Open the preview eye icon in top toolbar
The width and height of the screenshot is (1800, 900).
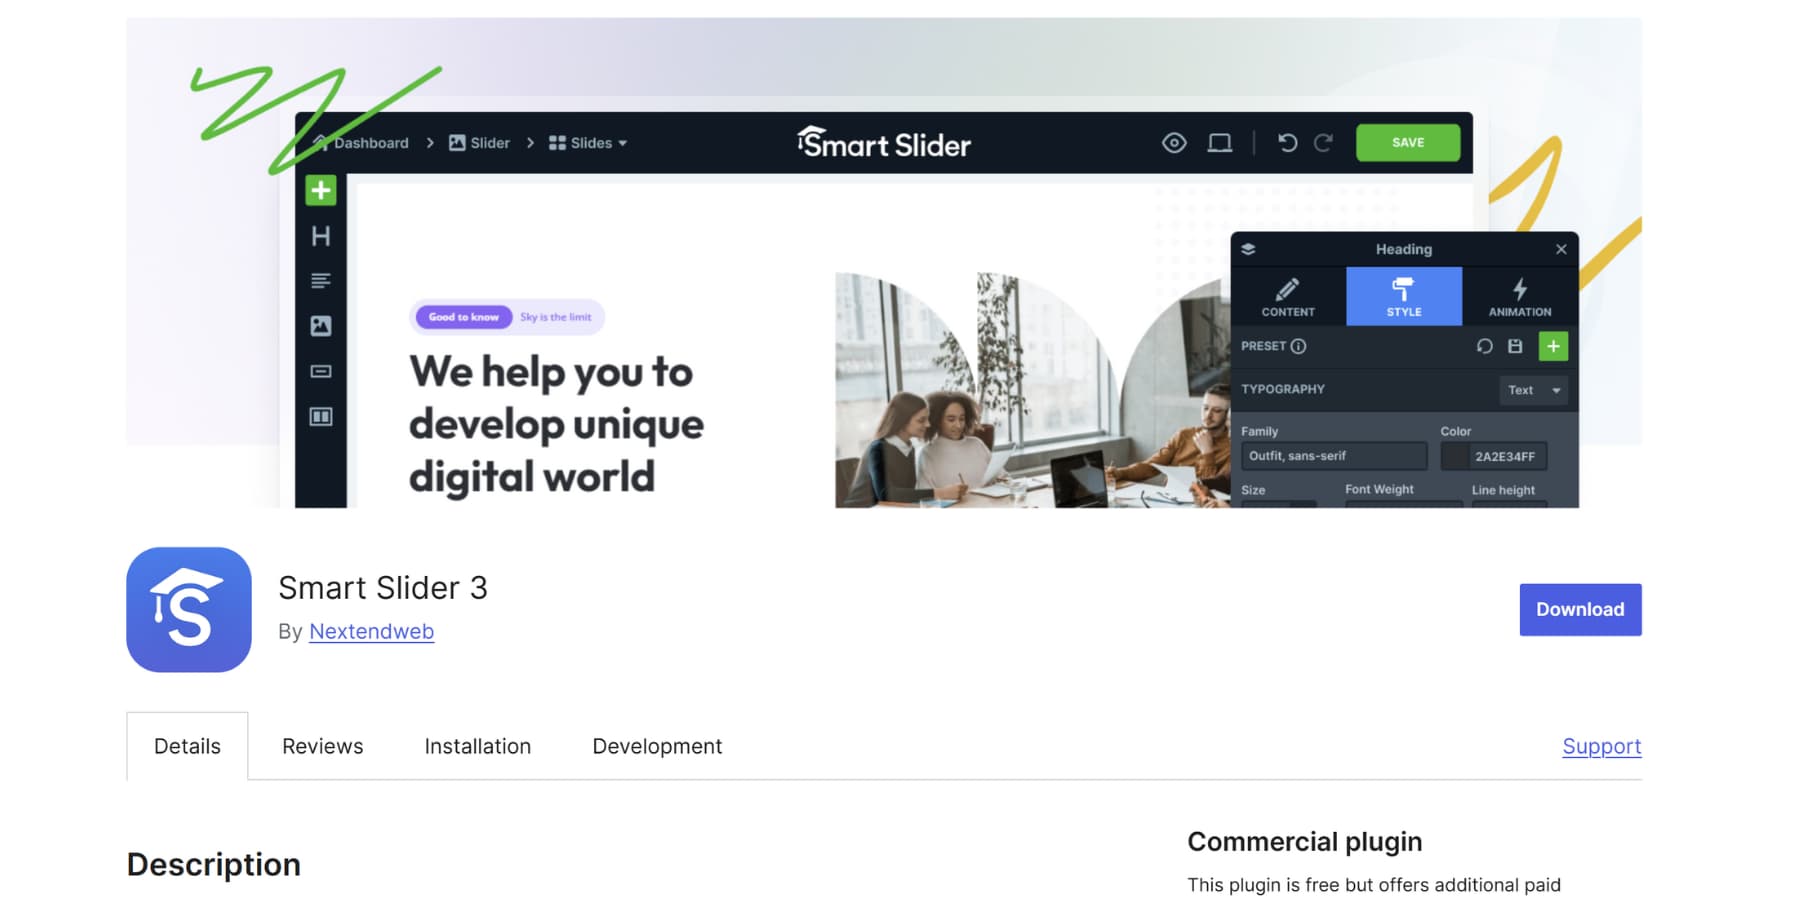pyautogui.click(x=1172, y=143)
